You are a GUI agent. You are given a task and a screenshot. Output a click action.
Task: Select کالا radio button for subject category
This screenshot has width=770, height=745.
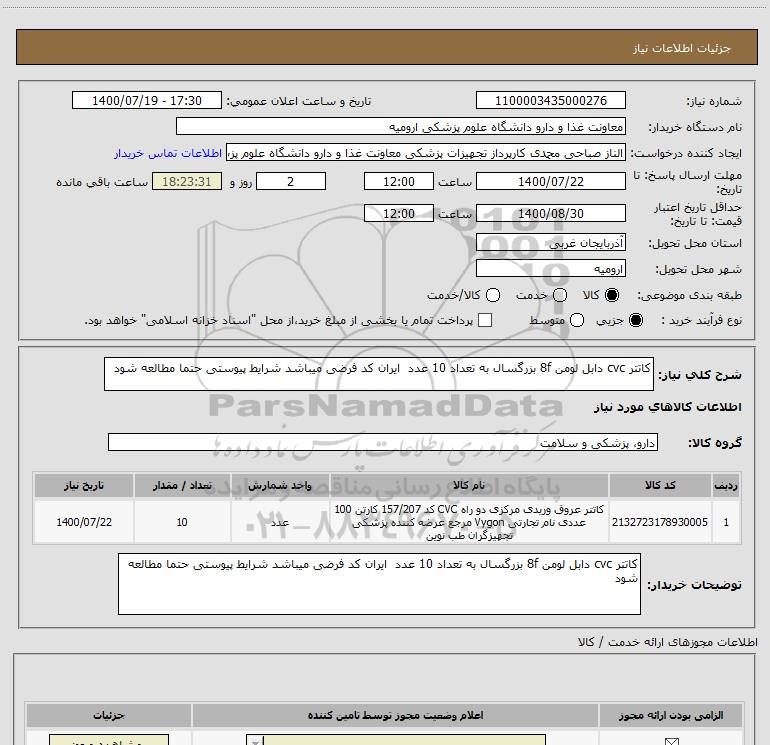pos(612,295)
